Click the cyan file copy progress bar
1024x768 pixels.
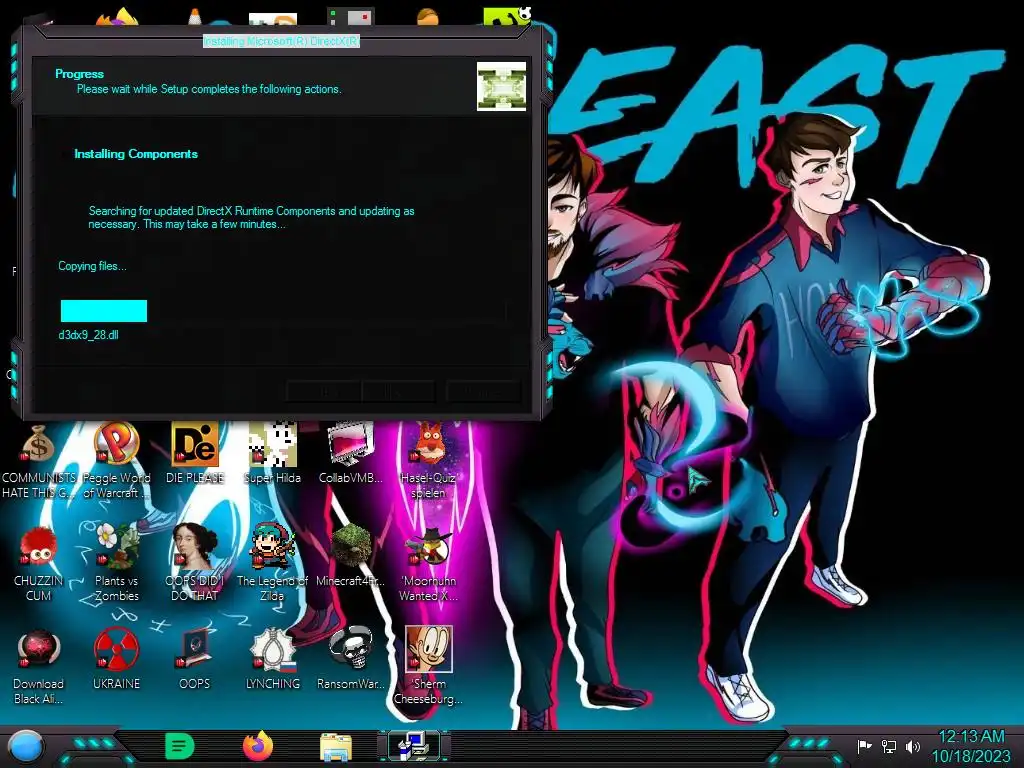[104, 311]
